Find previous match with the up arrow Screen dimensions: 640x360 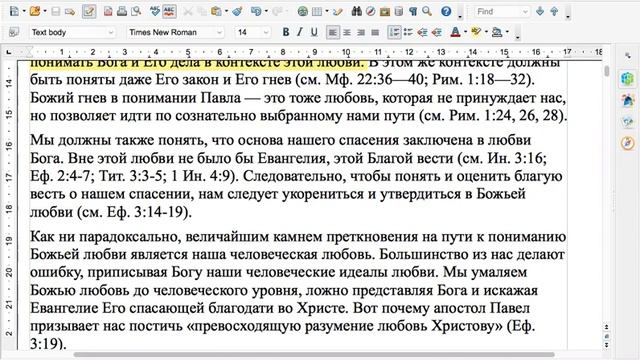tap(554, 11)
